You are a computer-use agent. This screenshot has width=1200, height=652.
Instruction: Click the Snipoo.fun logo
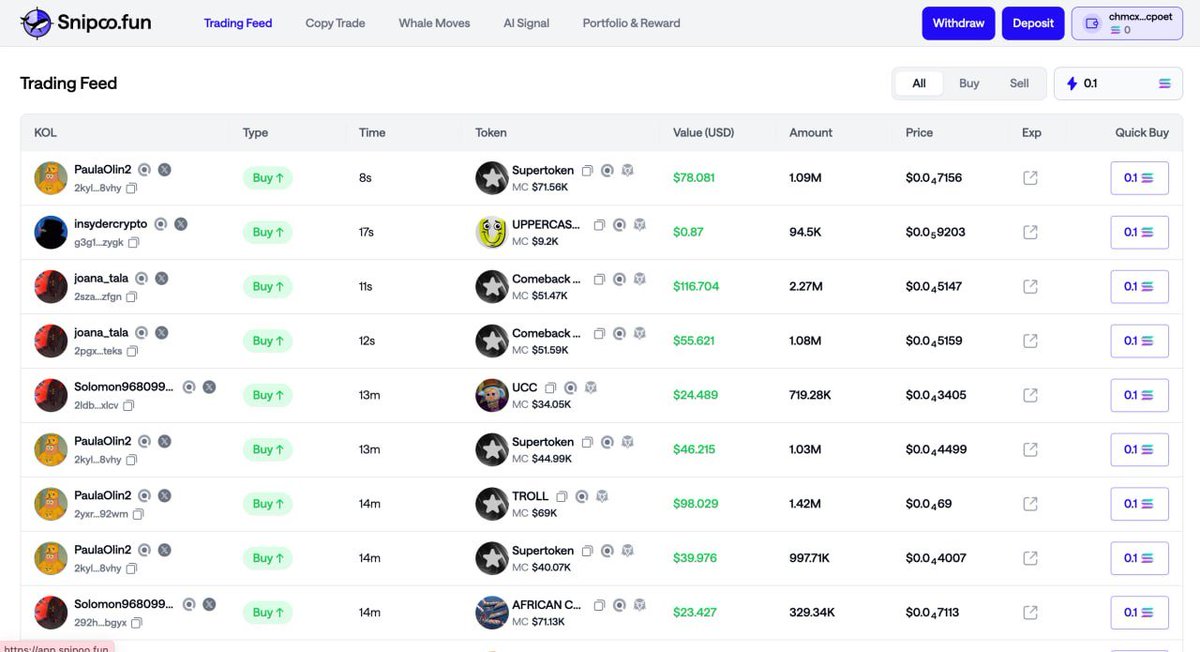click(x=86, y=22)
